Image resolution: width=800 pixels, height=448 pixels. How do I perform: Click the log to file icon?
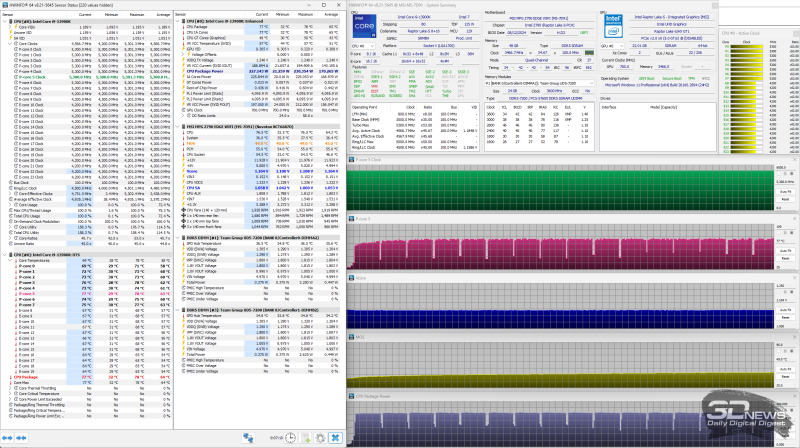[x=306, y=437]
